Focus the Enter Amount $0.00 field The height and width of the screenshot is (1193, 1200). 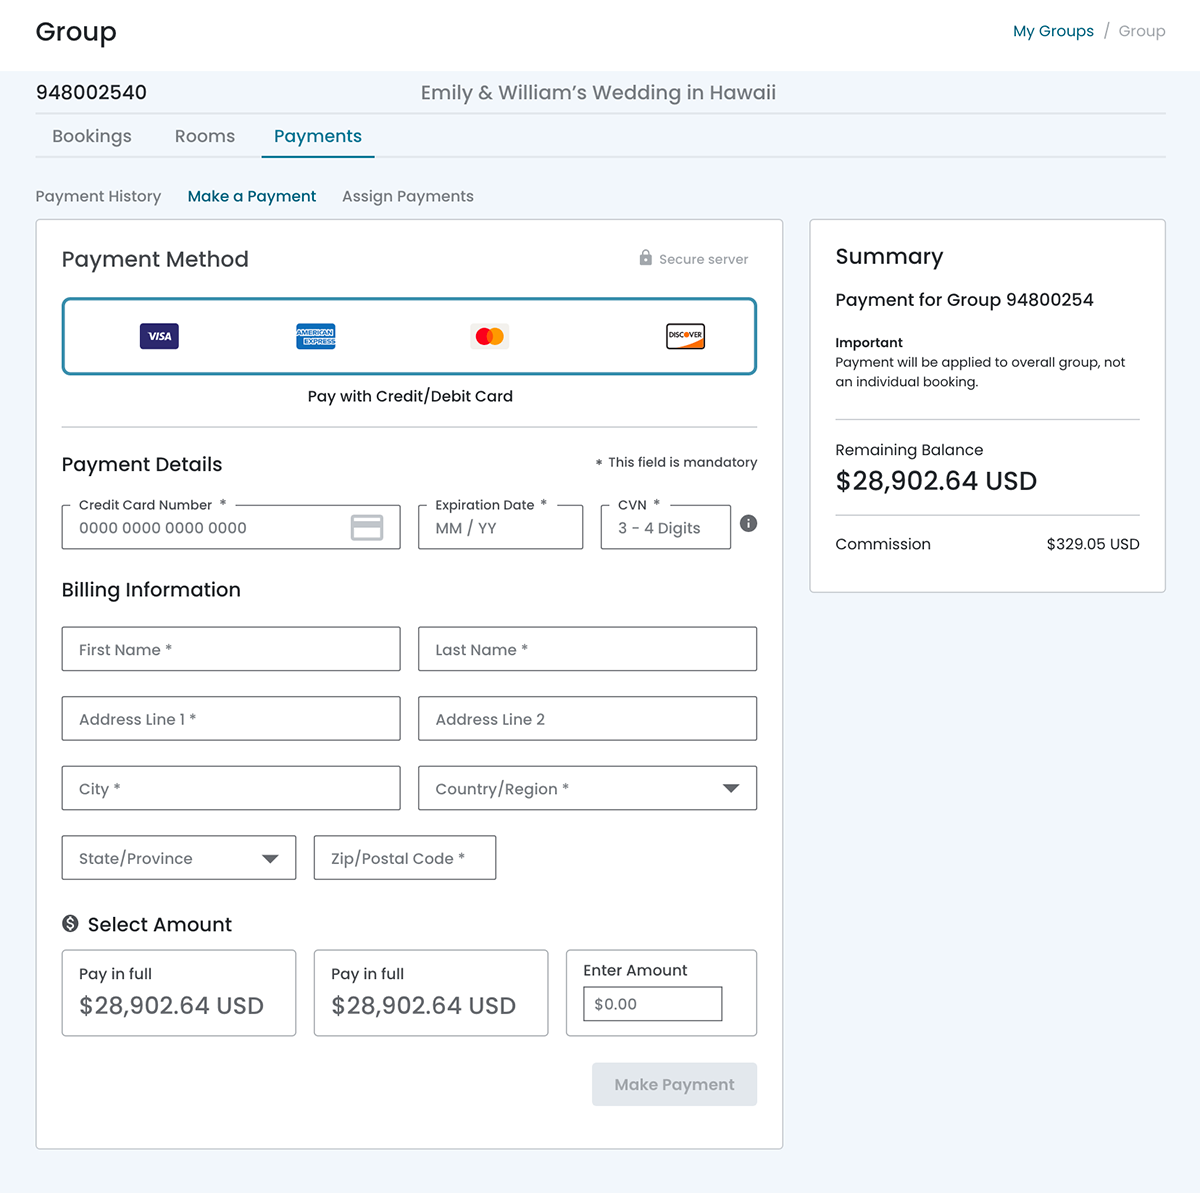pos(652,1004)
